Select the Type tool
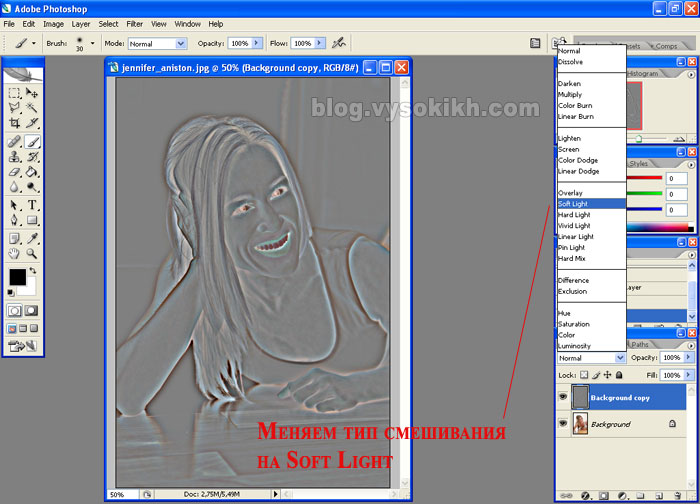This screenshot has width=700, height=504. tap(32, 205)
